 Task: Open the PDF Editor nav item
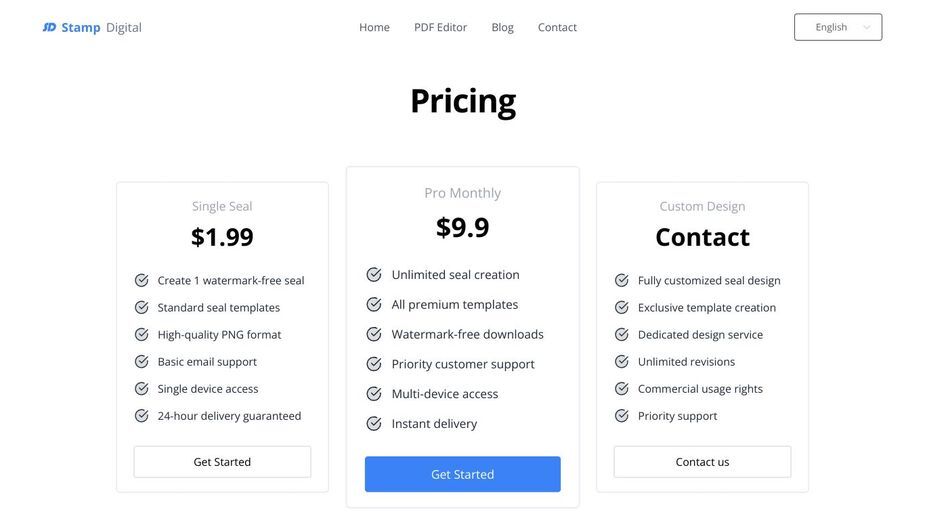point(440,27)
